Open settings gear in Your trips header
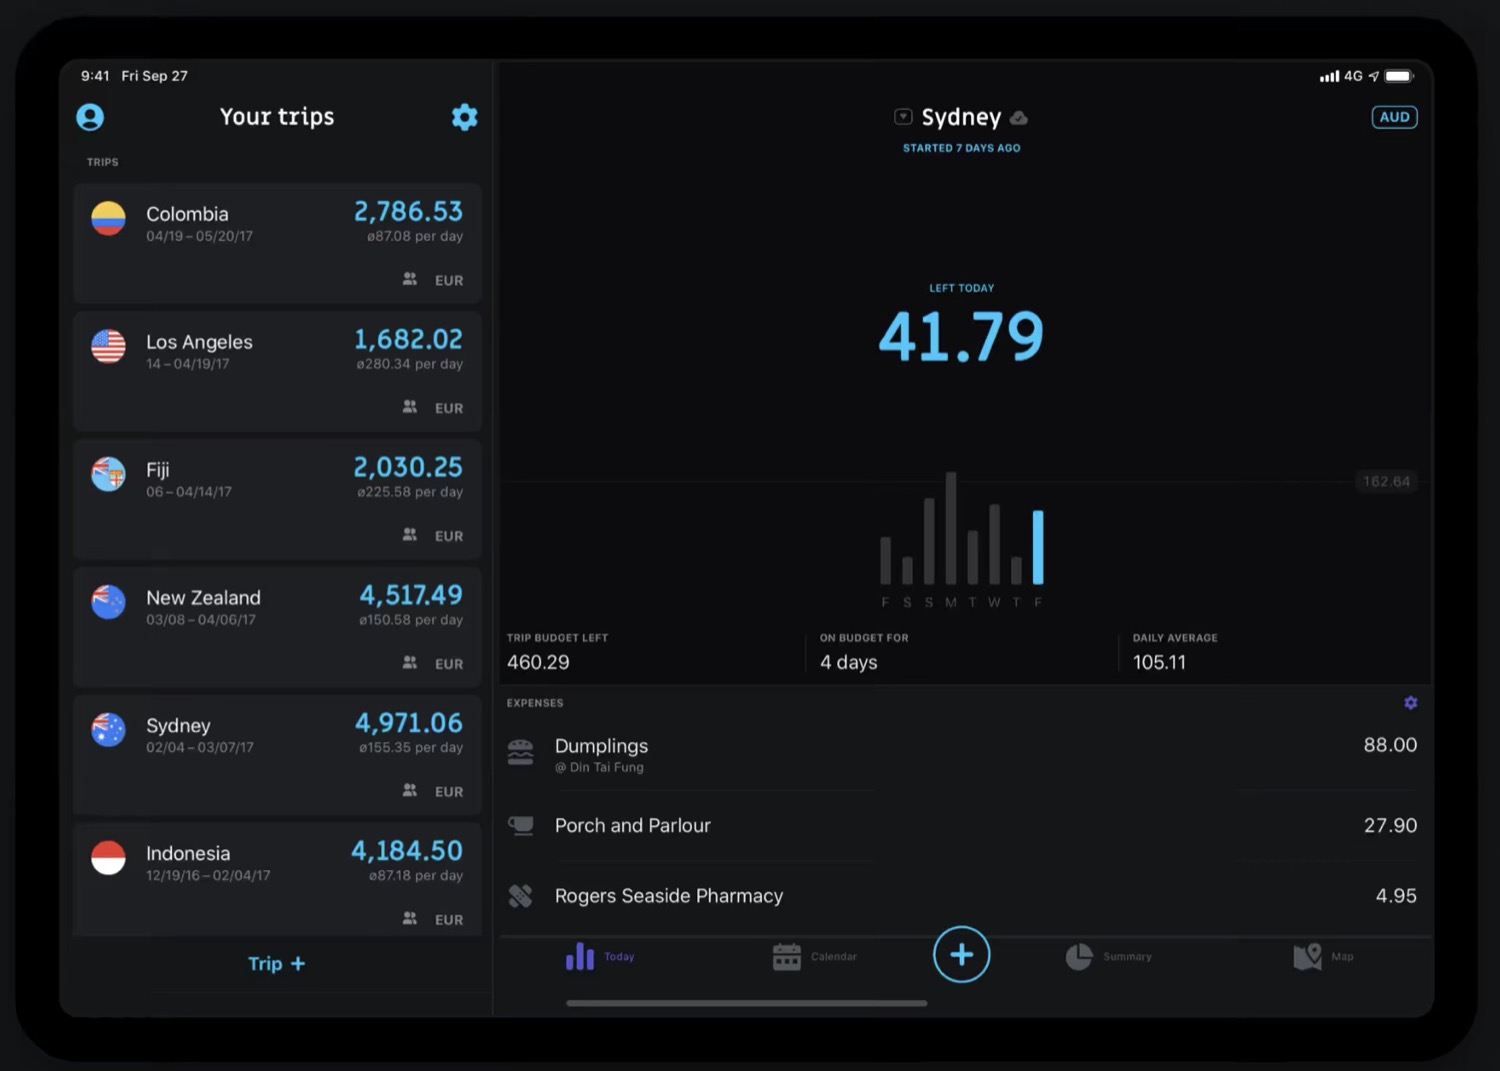The width and height of the screenshot is (1500, 1071). (464, 117)
